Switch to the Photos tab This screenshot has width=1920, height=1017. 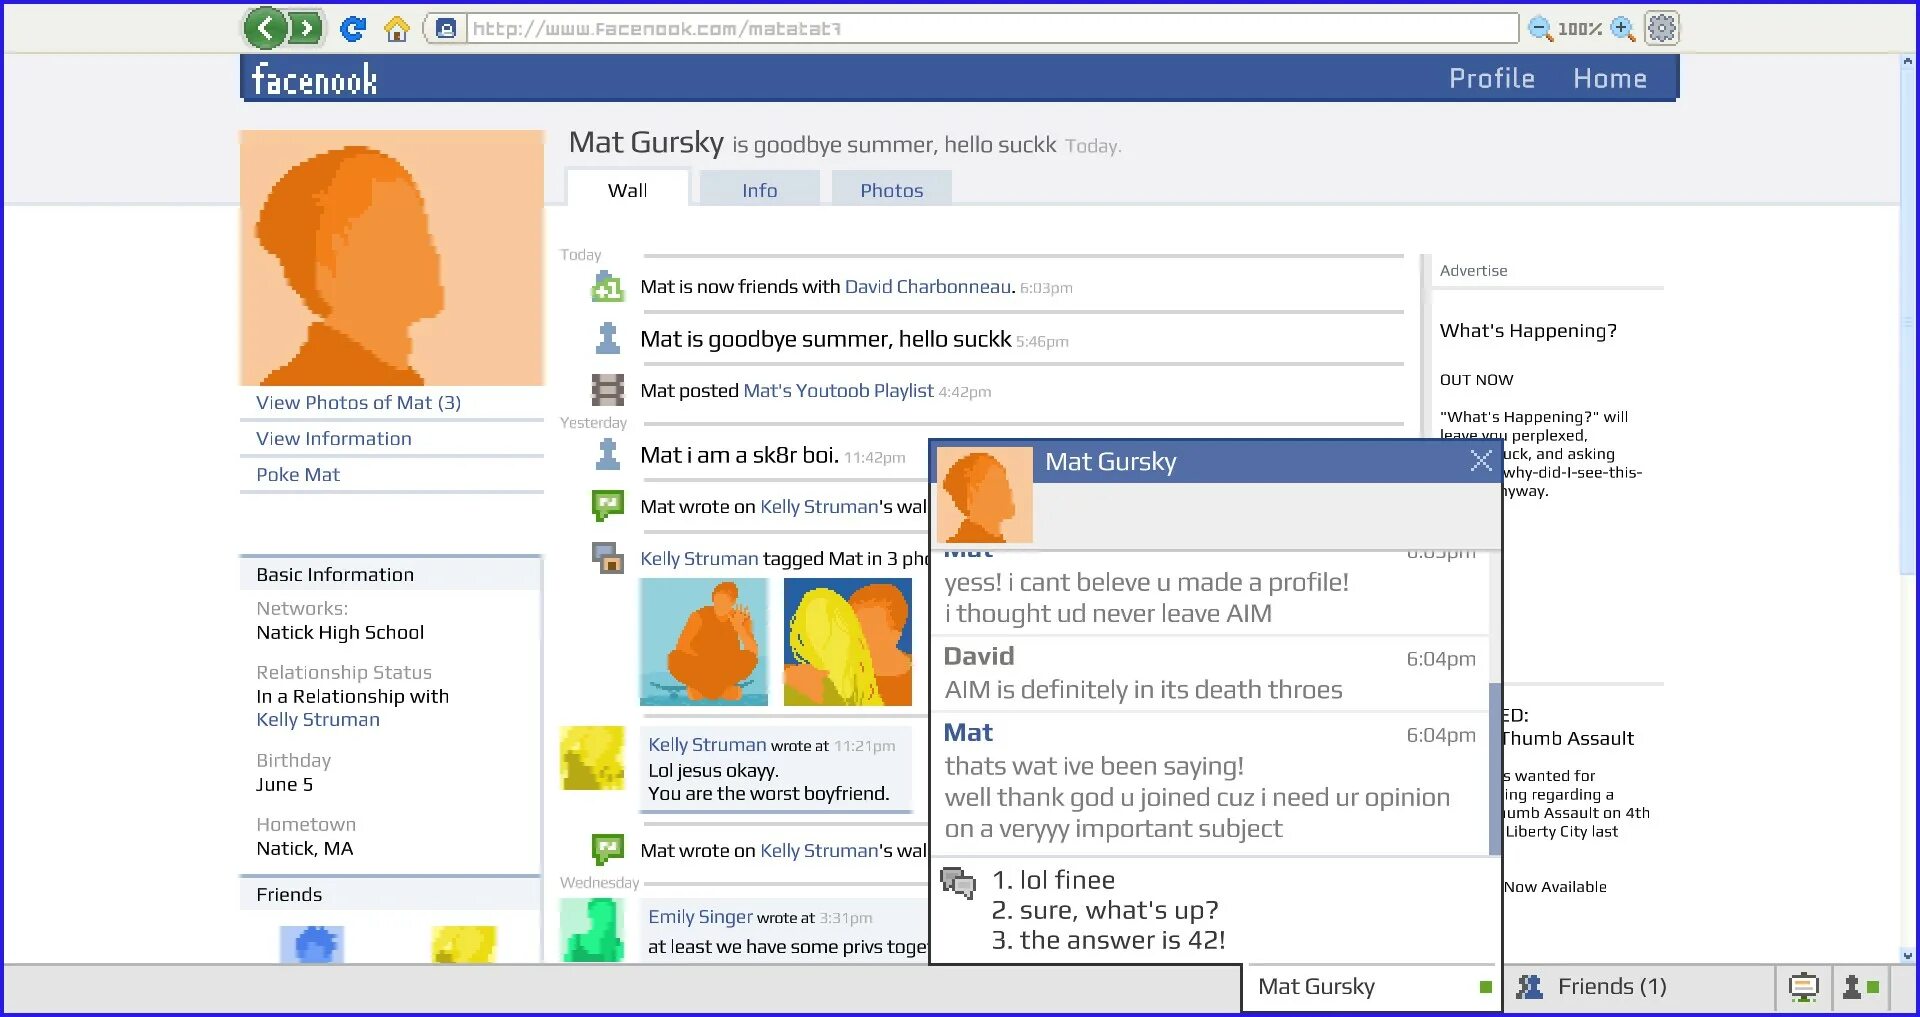pyautogui.click(x=891, y=189)
